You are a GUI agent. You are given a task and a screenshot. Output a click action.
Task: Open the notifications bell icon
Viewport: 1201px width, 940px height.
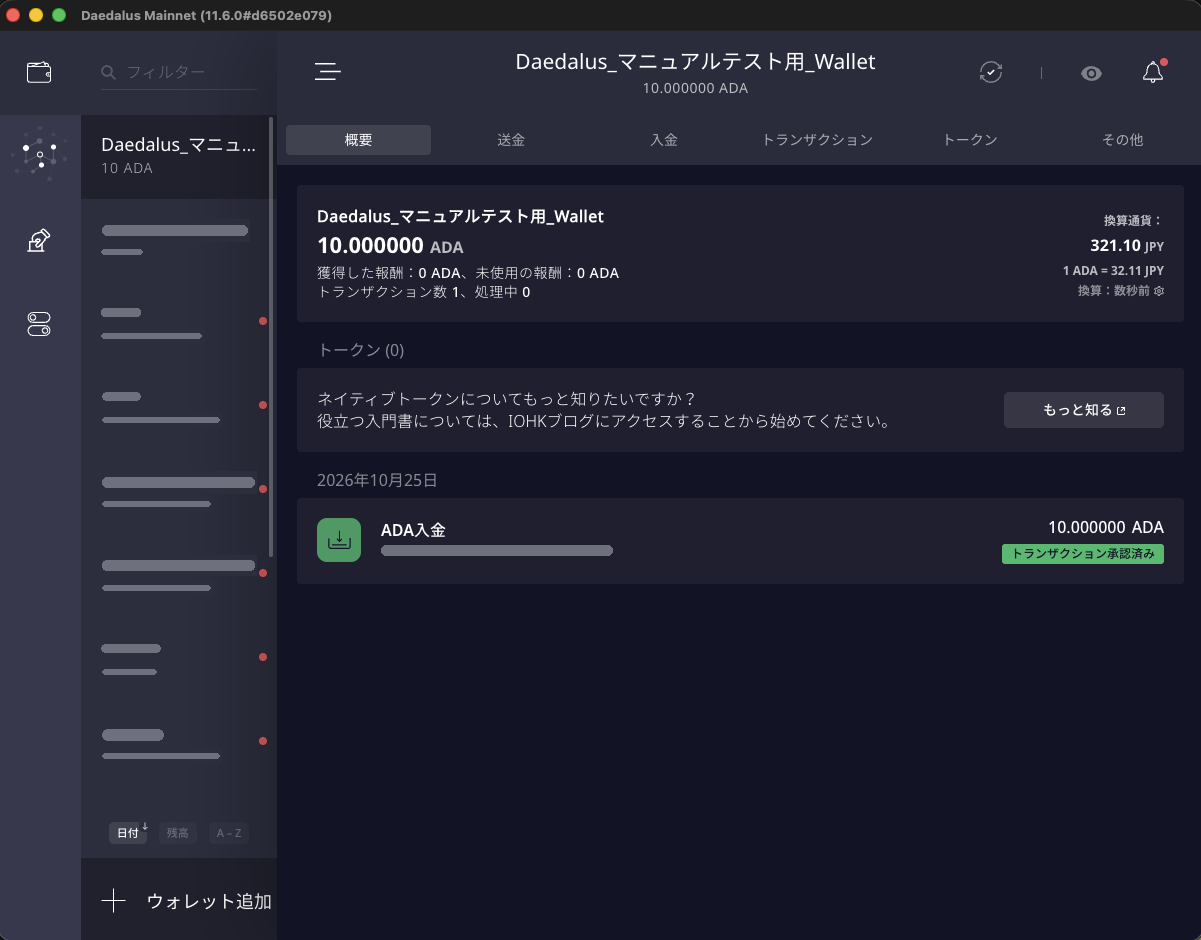click(x=1153, y=72)
